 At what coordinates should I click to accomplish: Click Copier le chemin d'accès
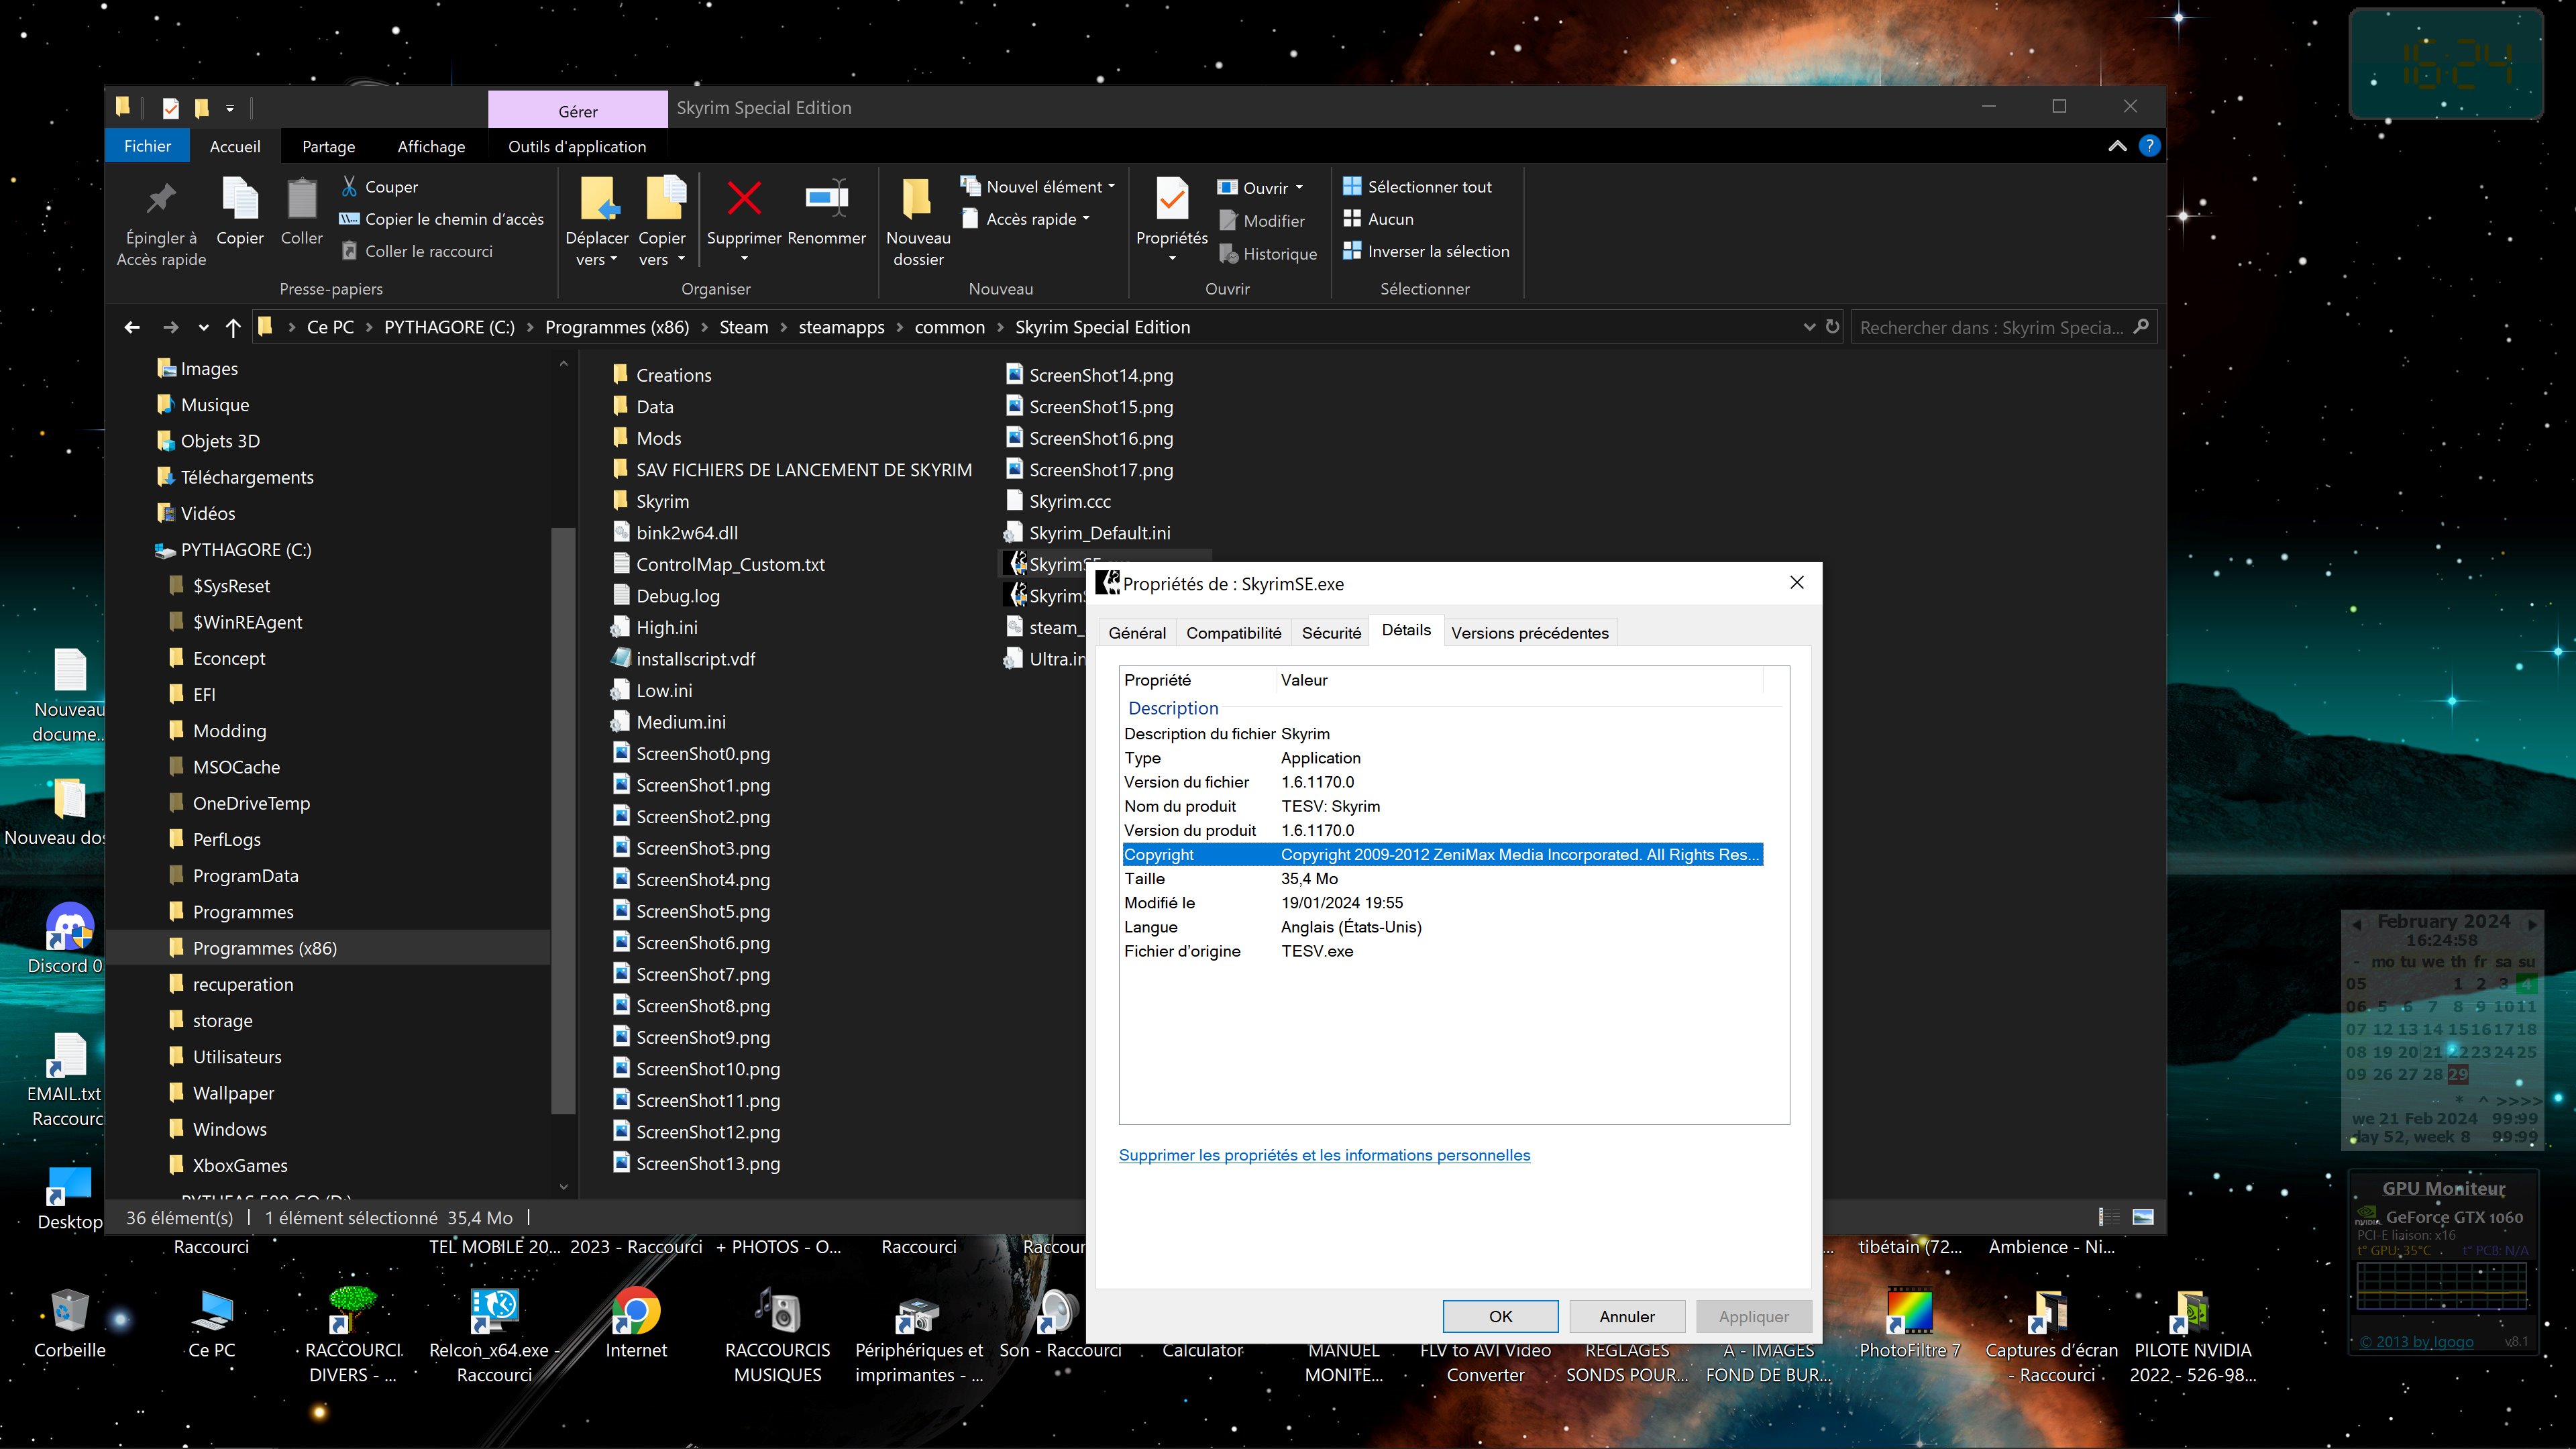point(442,219)
